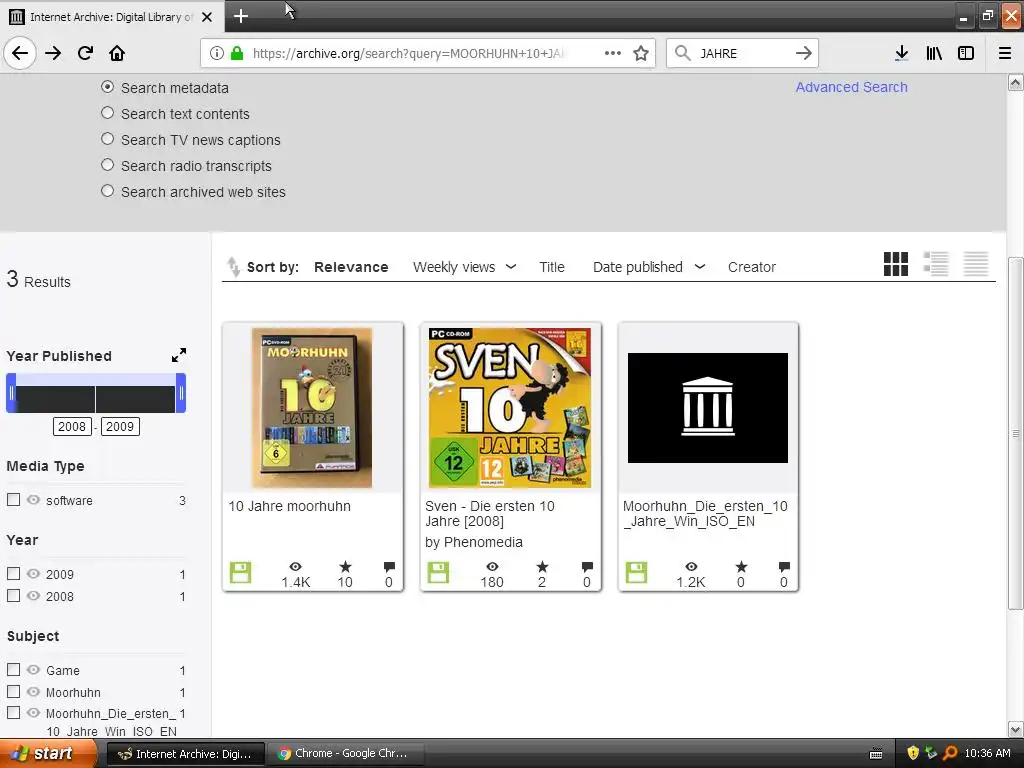The image size is (1024, 768).
Task: Sort results by Title
Action: tap(552, 267)
